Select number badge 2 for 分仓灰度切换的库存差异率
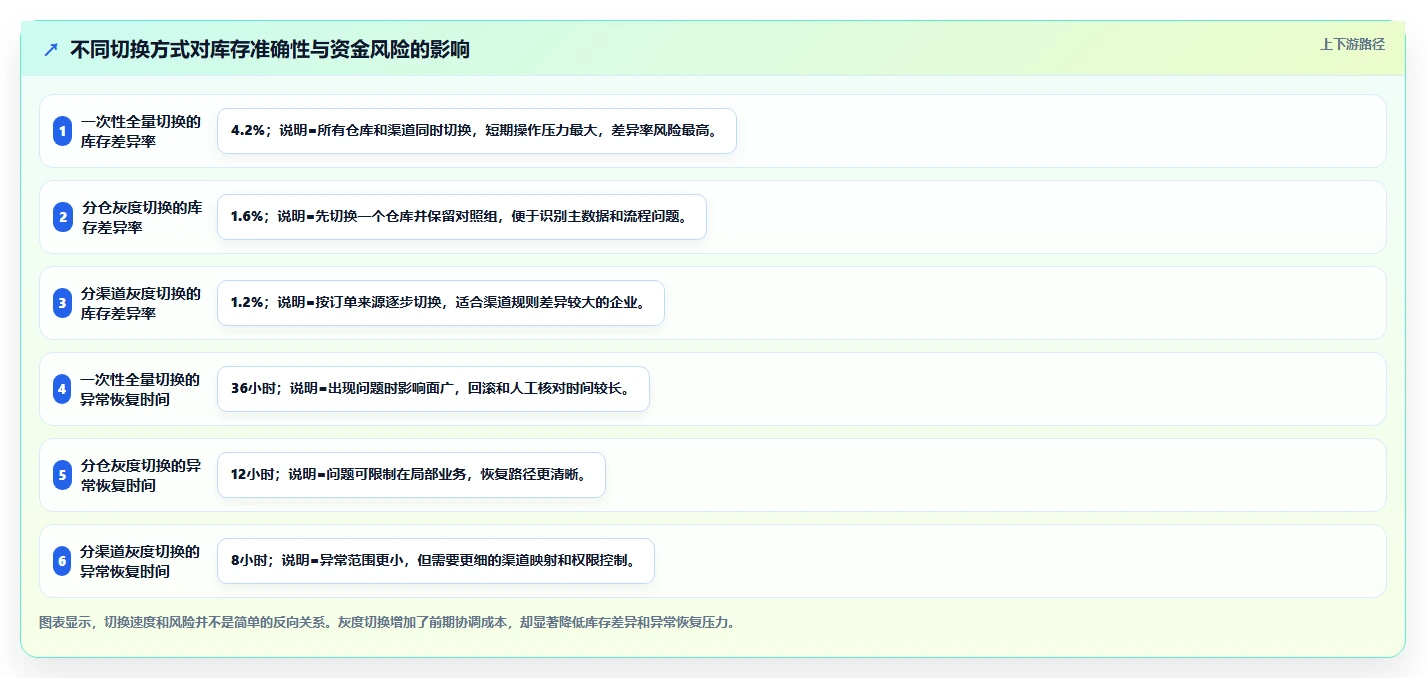 62,217
